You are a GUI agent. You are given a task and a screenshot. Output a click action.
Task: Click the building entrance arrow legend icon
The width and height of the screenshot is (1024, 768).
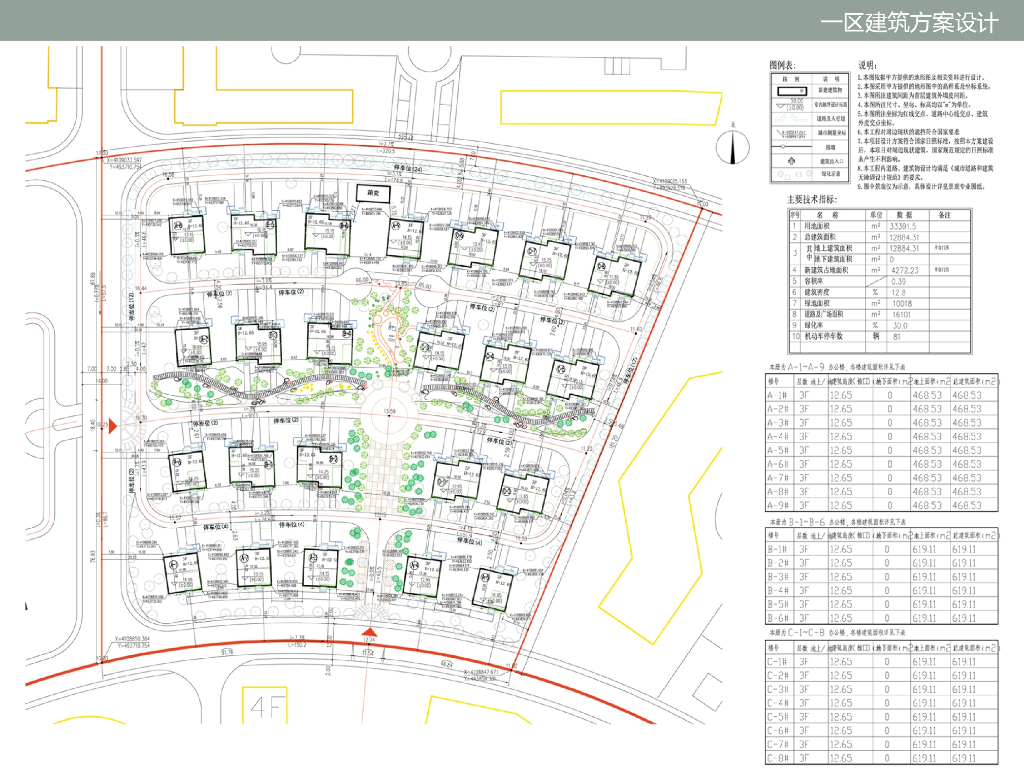792,160
